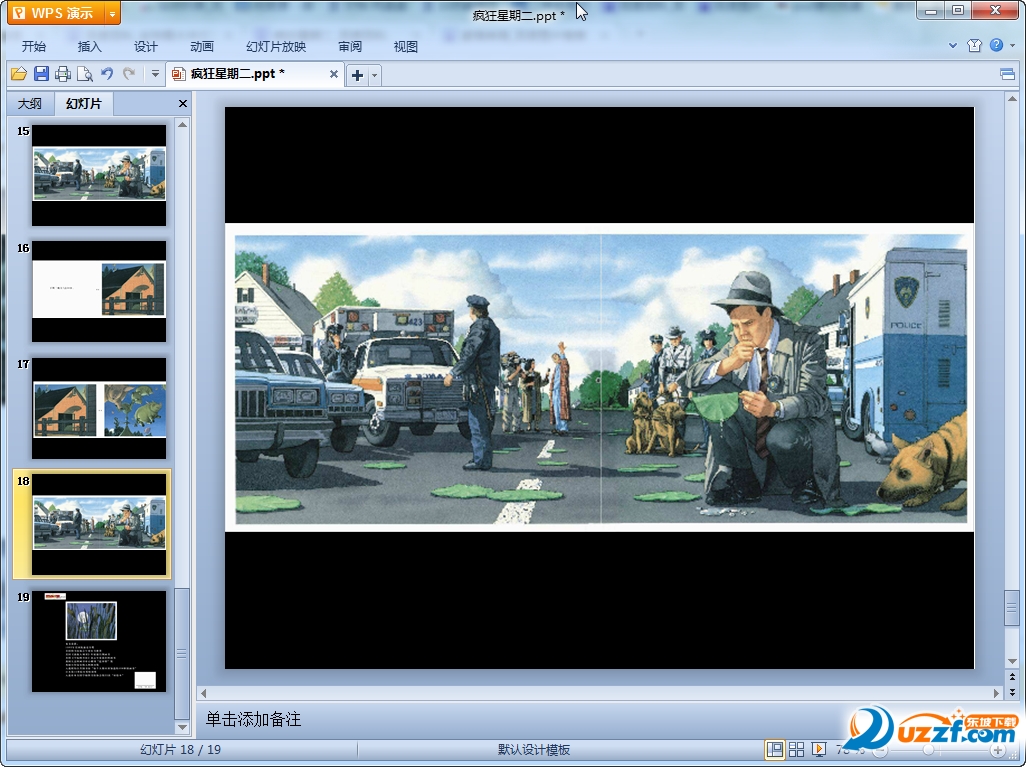The image size is (1026, 767).
Task: Start slideshow from the status bar icon
Action: click(819, 749)
